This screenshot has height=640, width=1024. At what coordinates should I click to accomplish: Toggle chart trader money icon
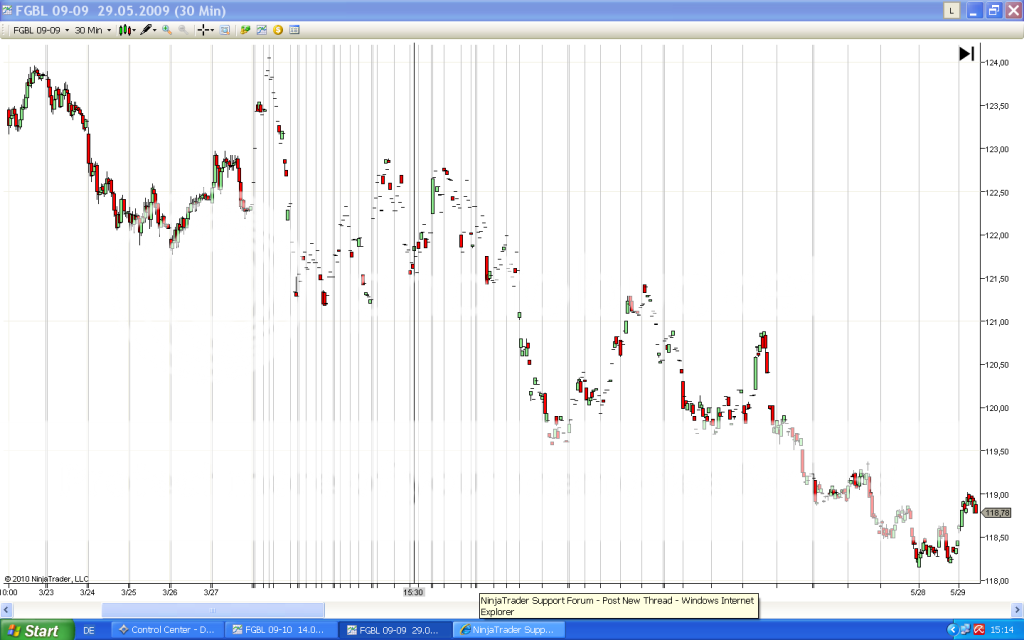245,30
